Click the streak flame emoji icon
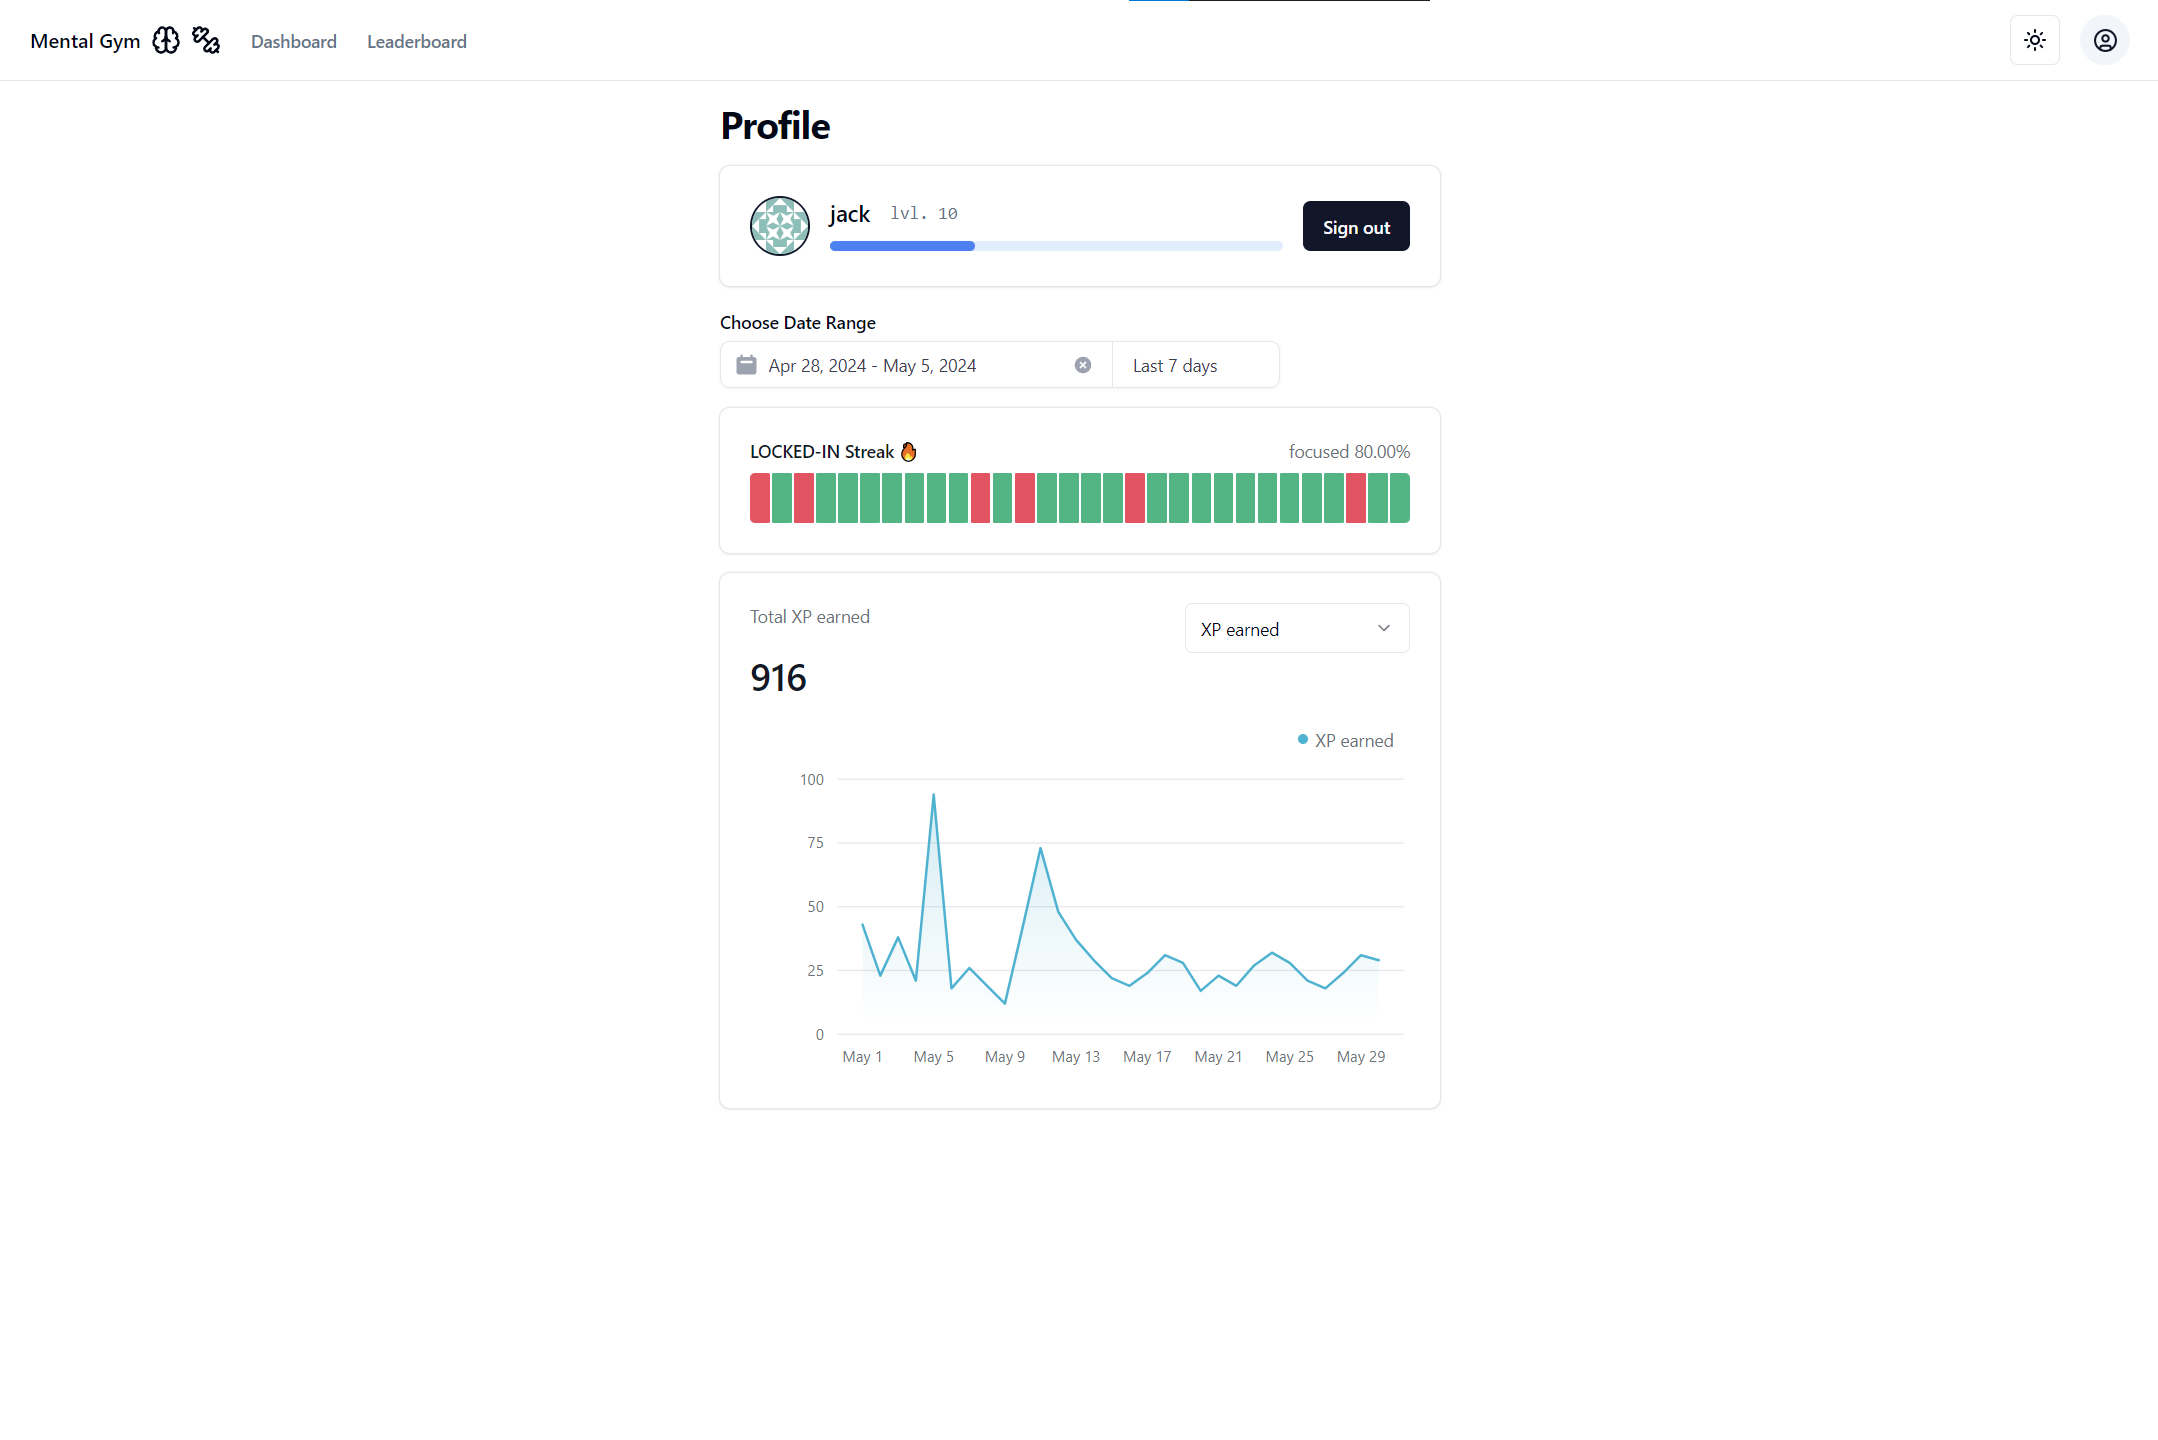This screenshot has width=2158, height=1440. pos(908,452)
